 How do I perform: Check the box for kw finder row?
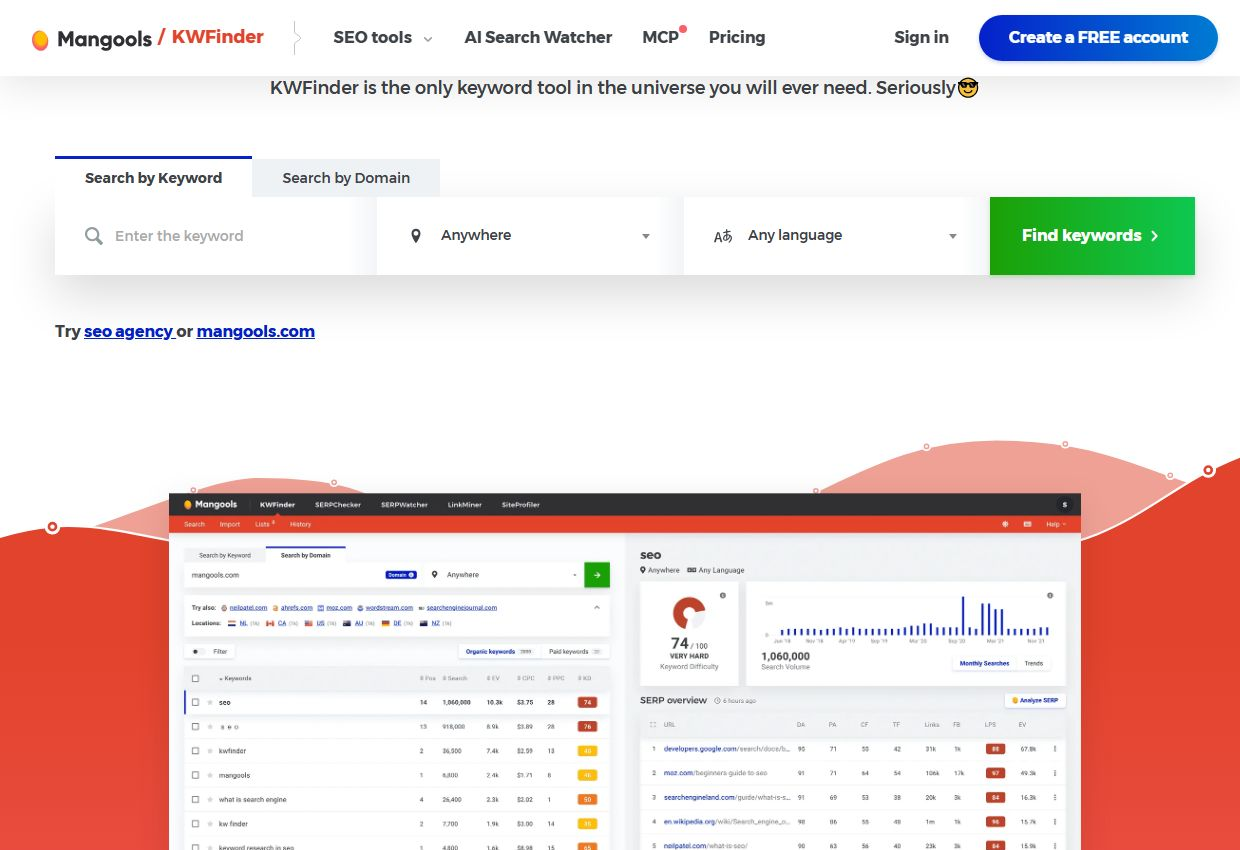[195, 824]
